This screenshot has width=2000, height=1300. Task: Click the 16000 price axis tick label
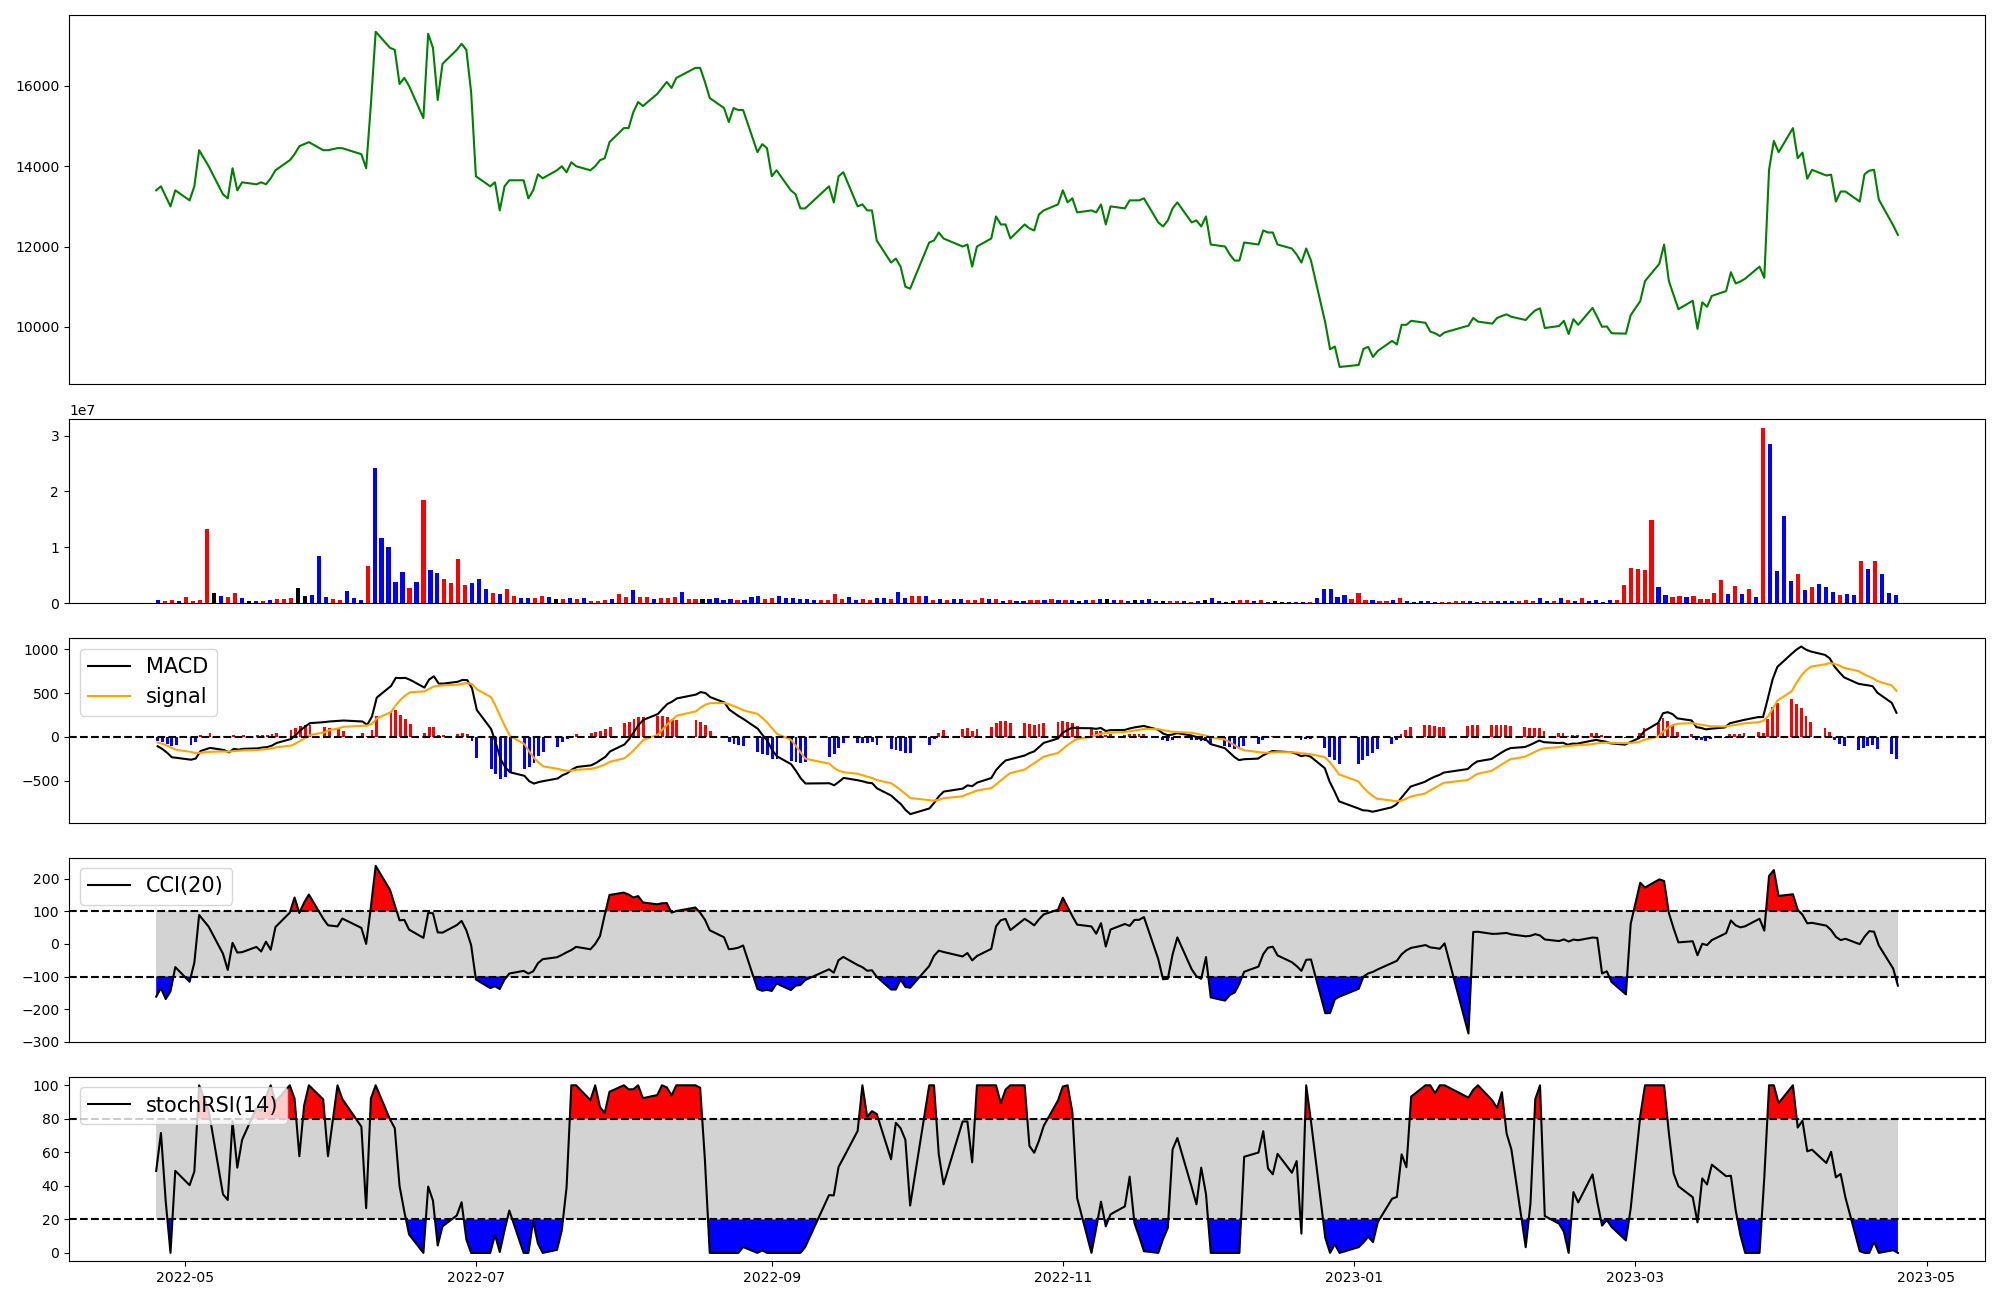pyautogui.click(x=37, y=86)
